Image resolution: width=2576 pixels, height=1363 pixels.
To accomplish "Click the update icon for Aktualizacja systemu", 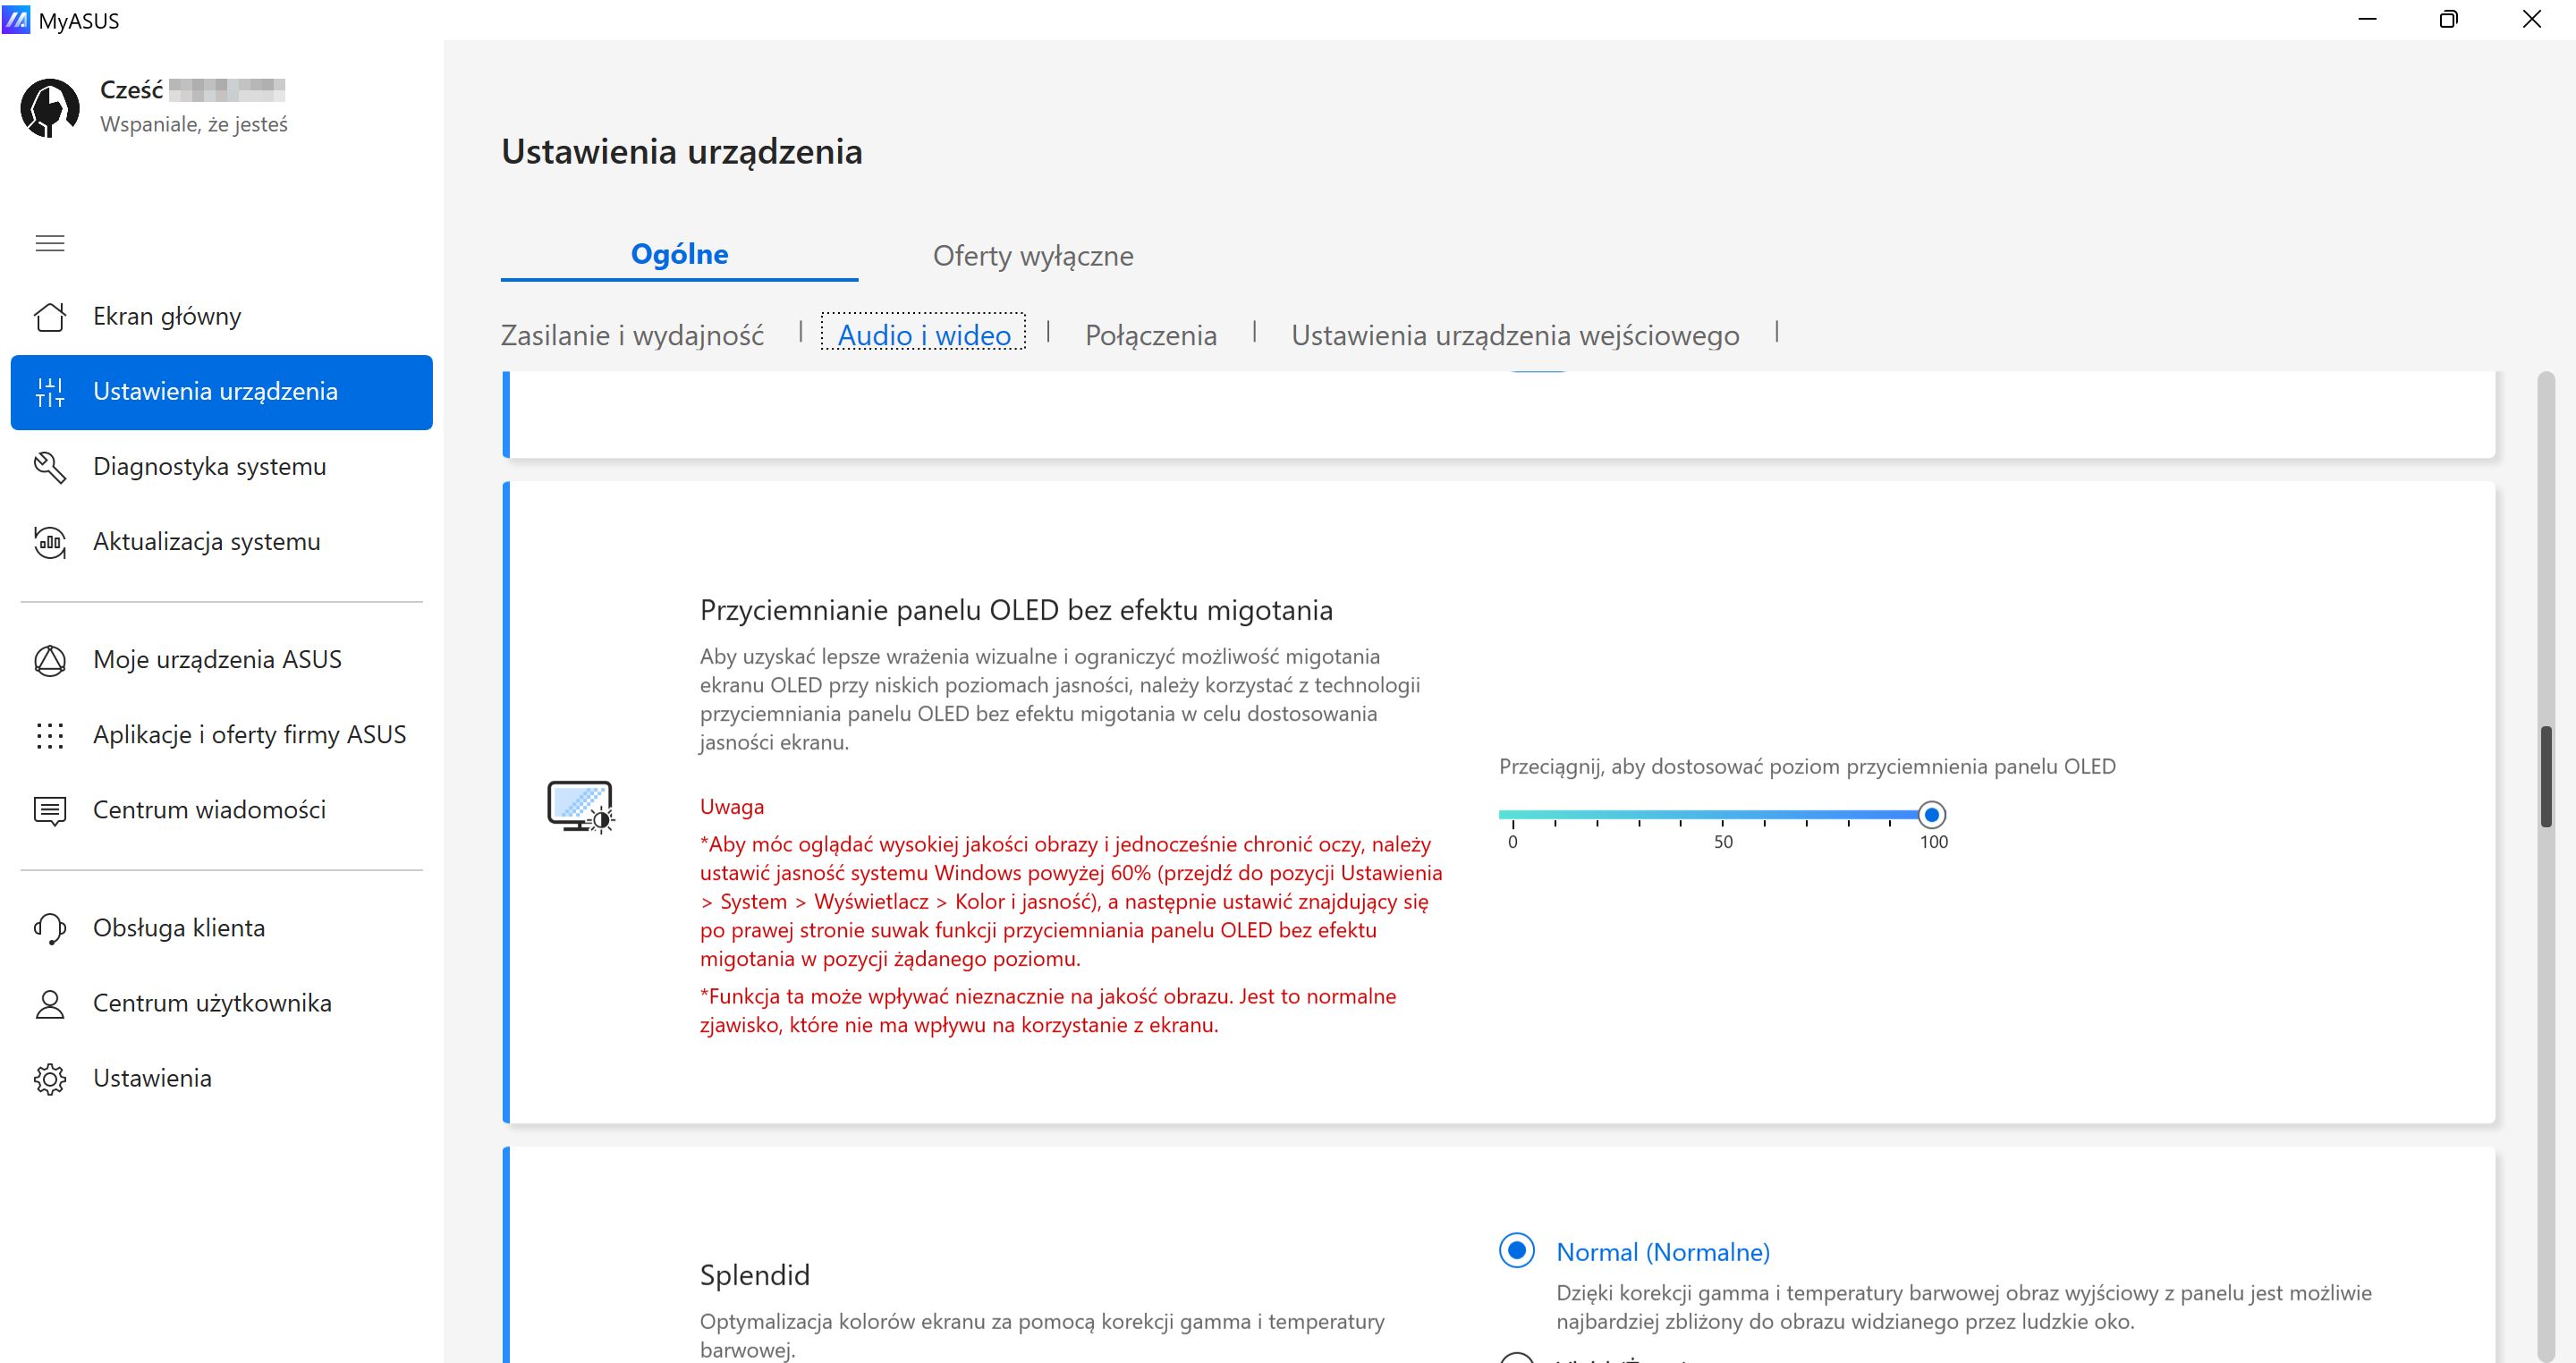I will (50, 542).
